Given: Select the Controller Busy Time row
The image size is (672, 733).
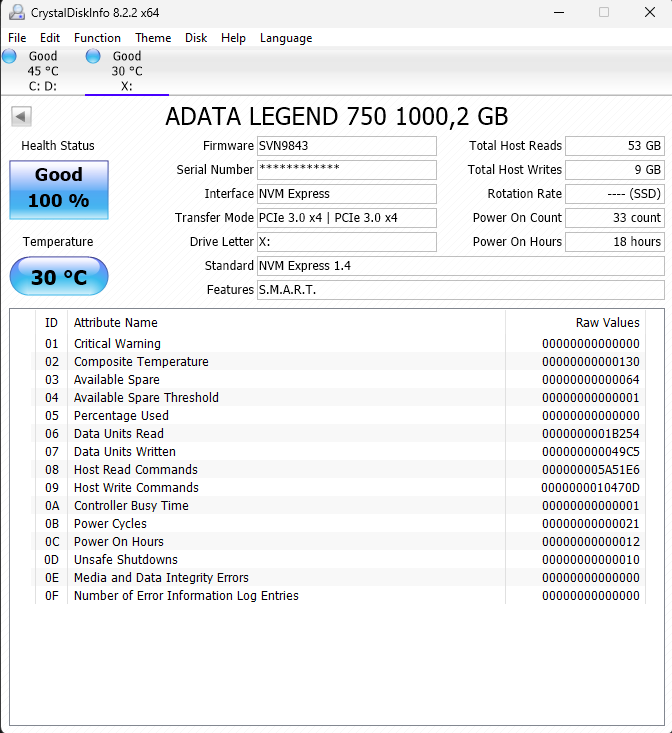Looking at the screenshot, I should point(338,506).
